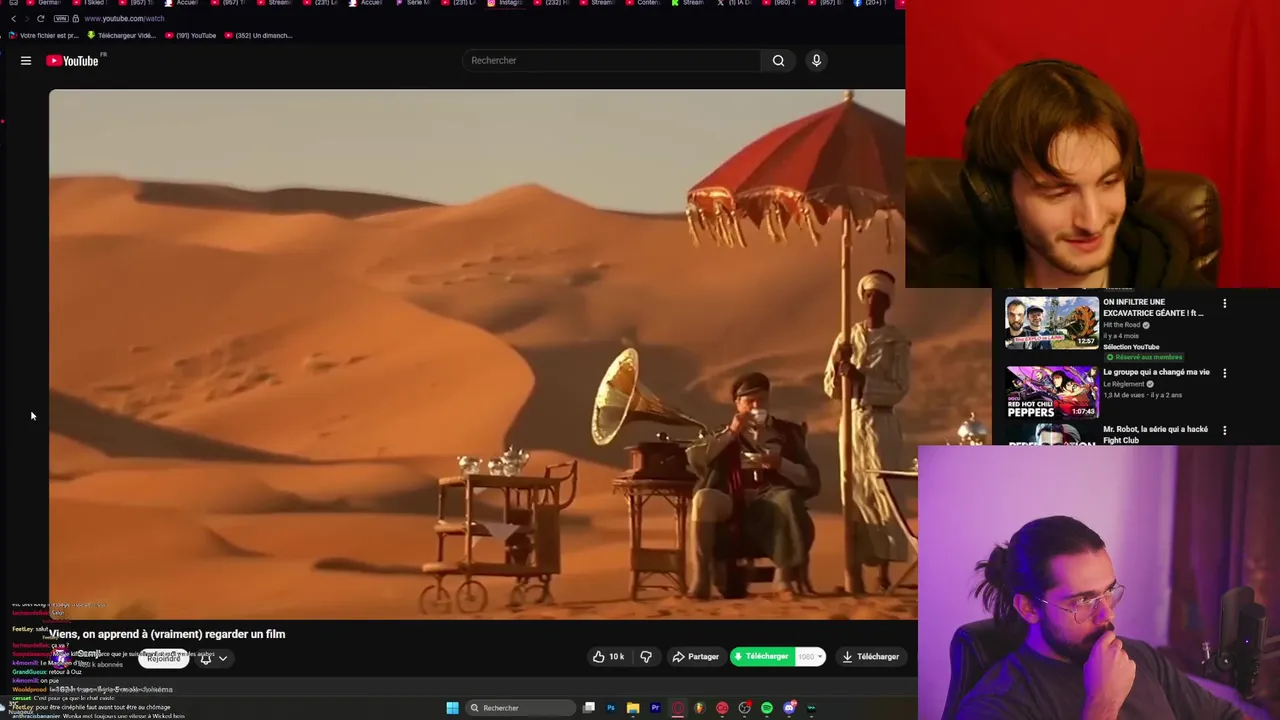Click the Hit the Road channel name
This screenshot has height=720, width=1280.
(1122, 325)
